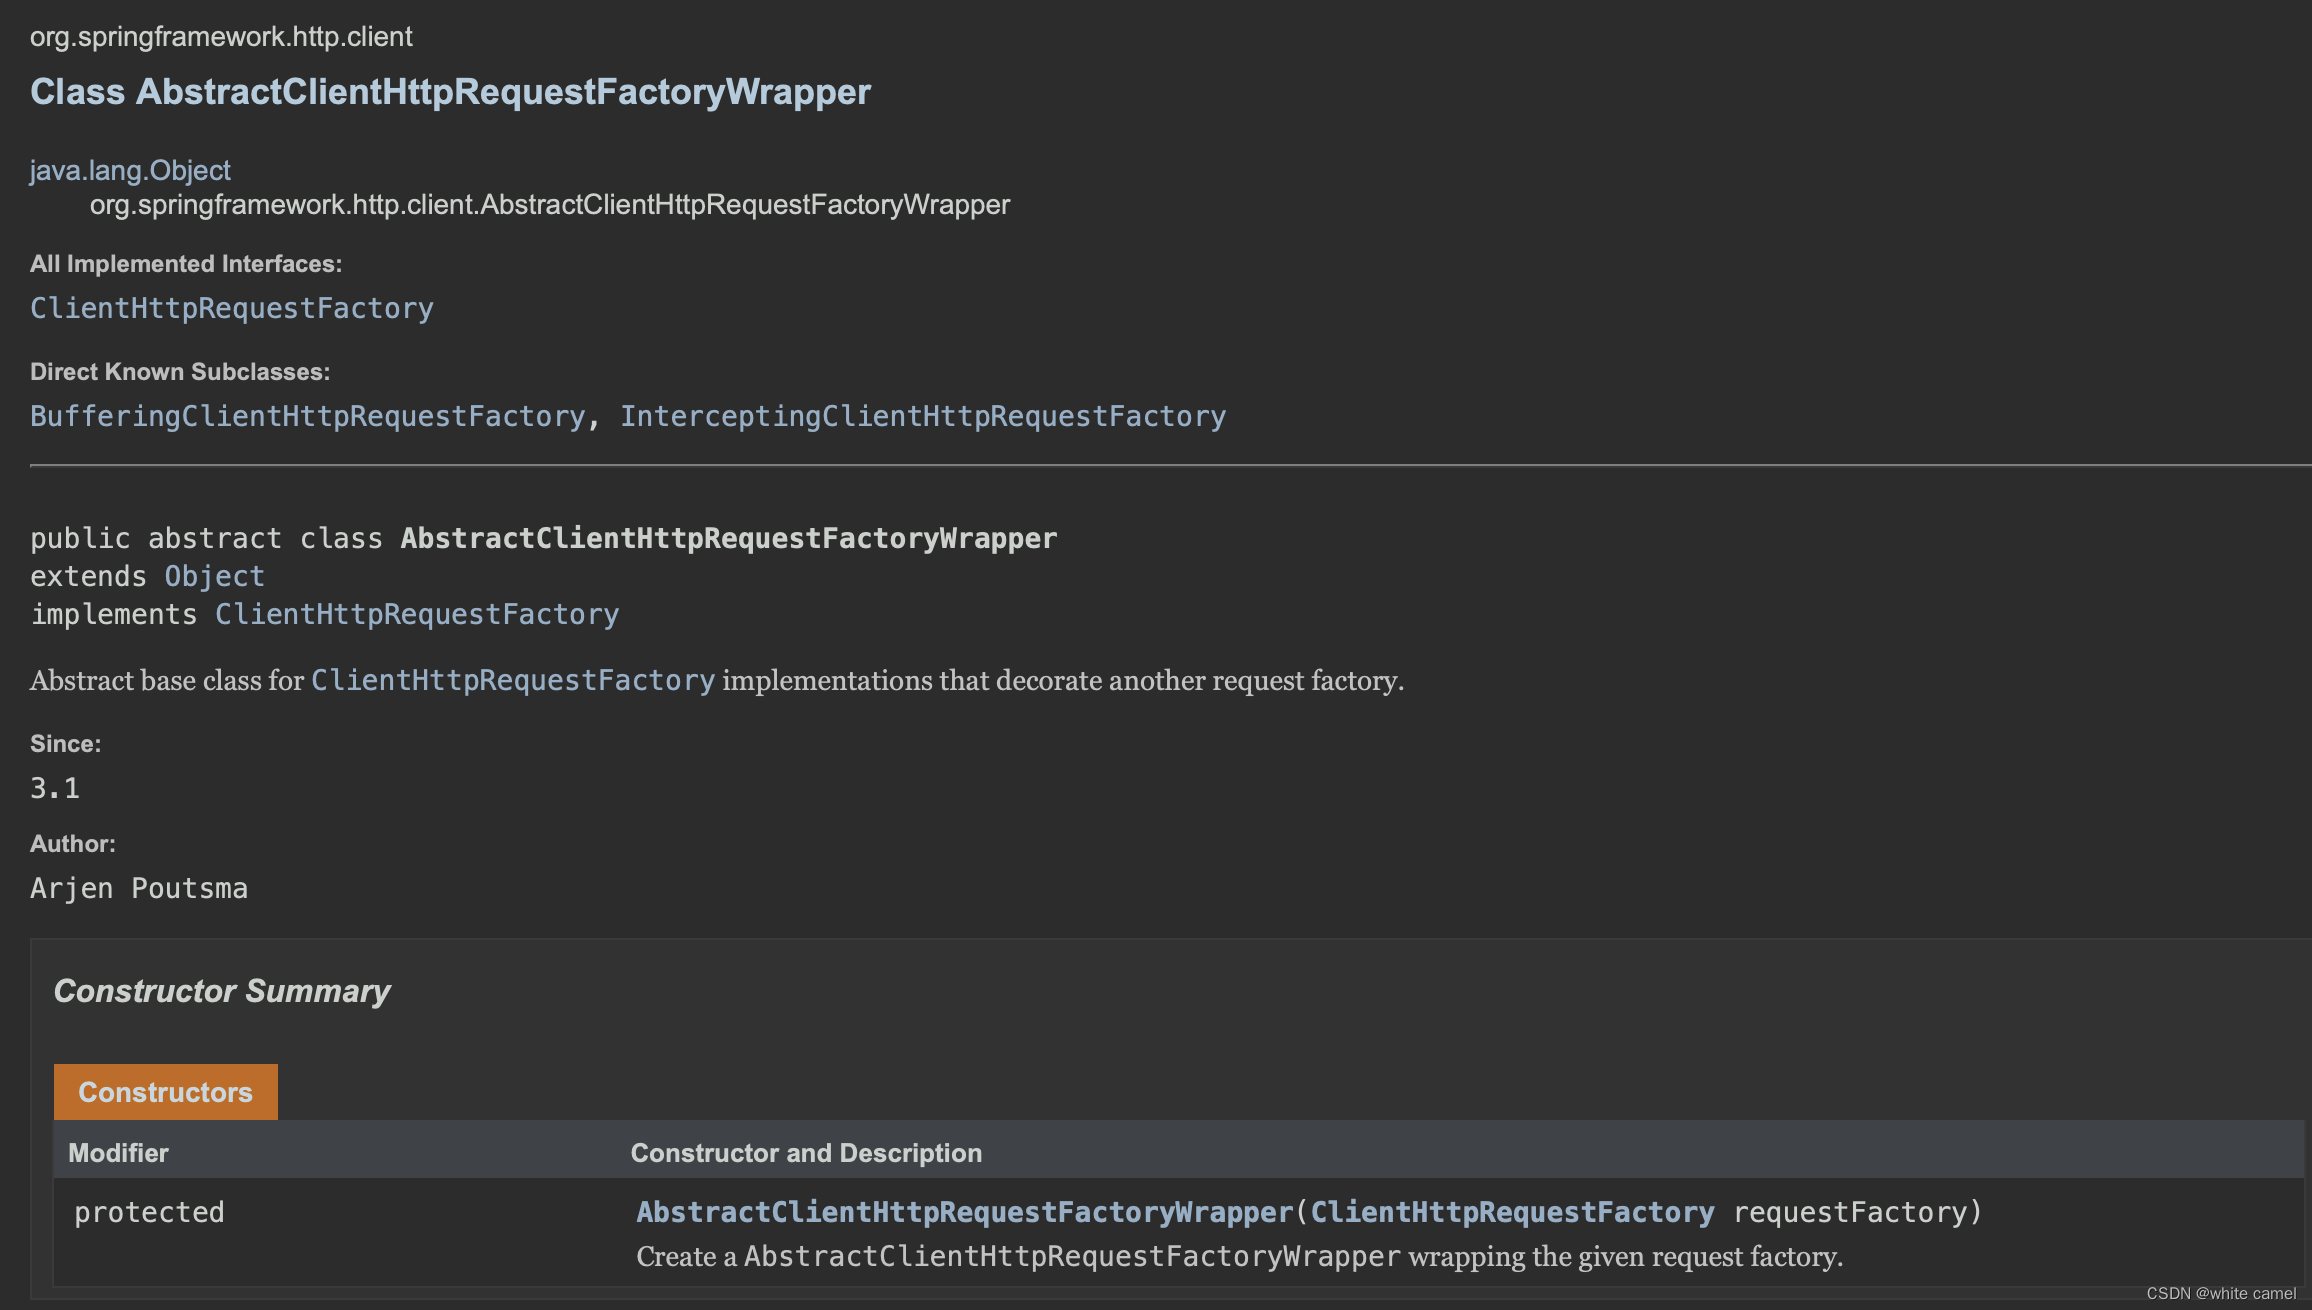
Task: Click the author name Arjen Poutsma
Action: click(x=139, y=888)
